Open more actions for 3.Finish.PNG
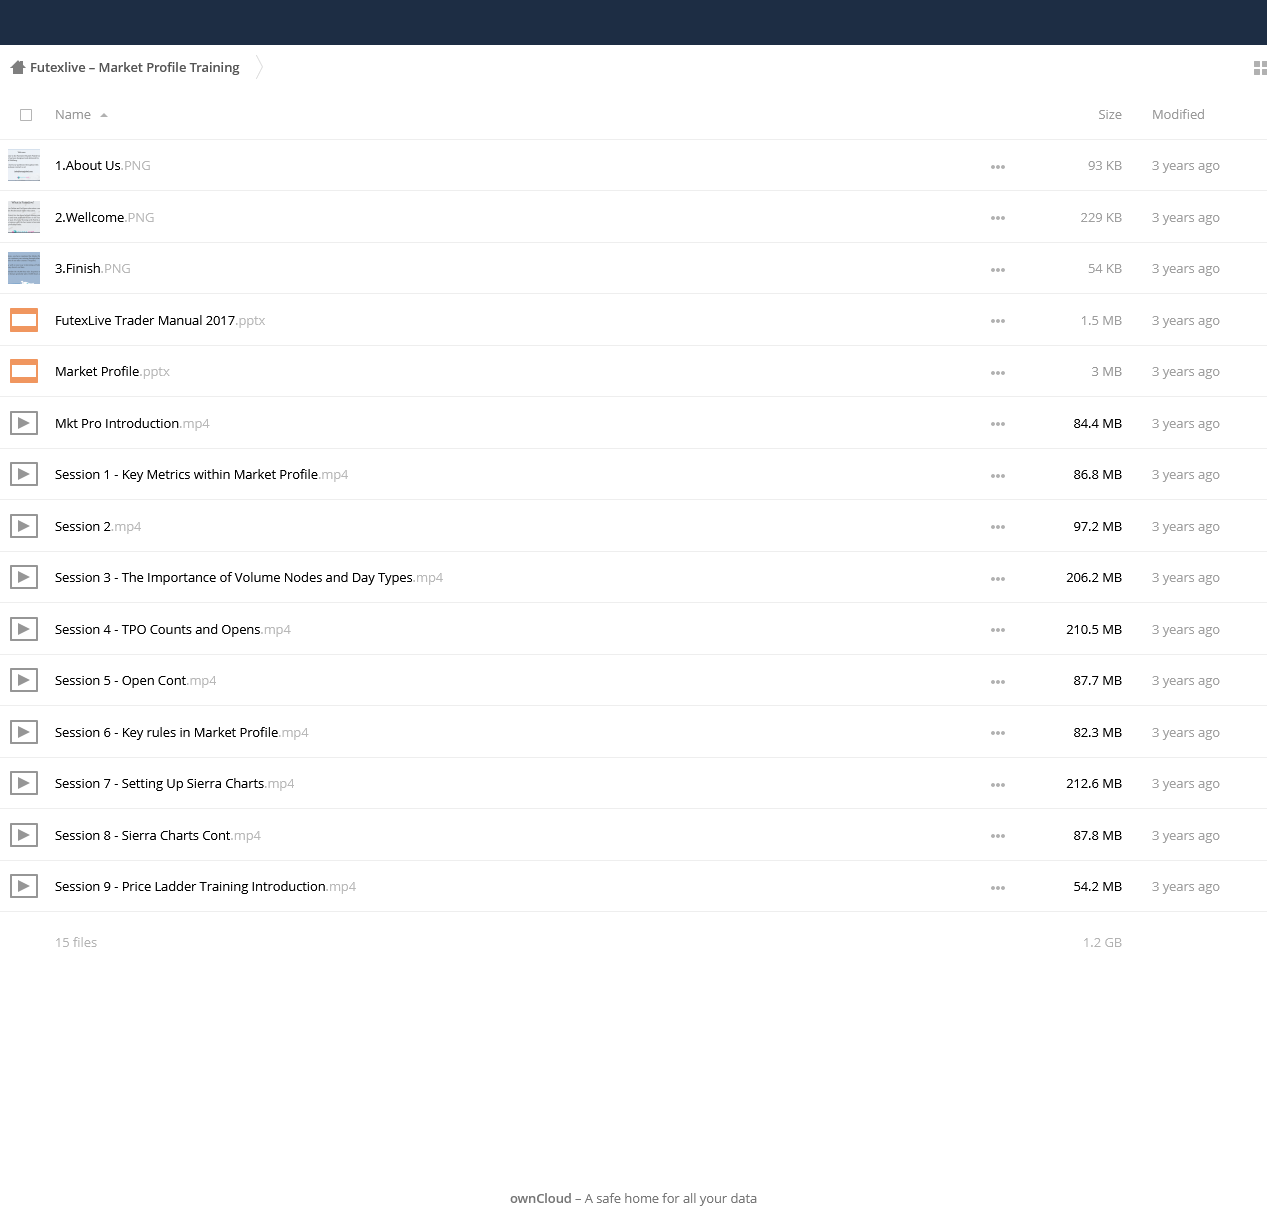 [x=998, y=270]
